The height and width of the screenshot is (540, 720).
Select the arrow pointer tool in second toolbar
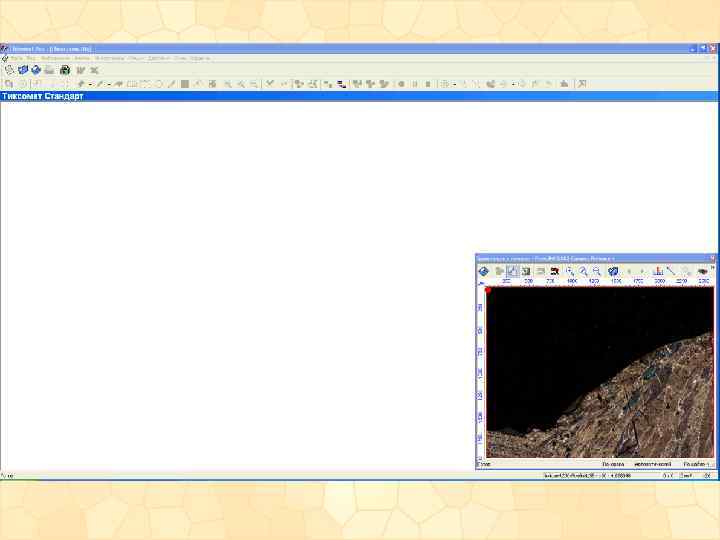click(81, 84)
